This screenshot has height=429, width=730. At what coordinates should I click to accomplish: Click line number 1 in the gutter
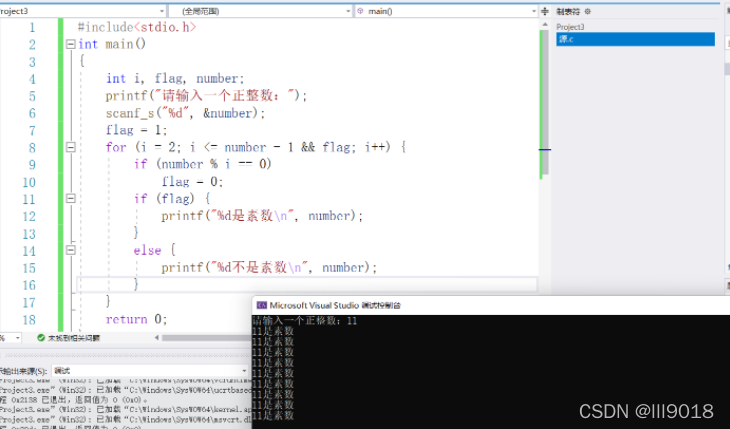click(32, 27)
